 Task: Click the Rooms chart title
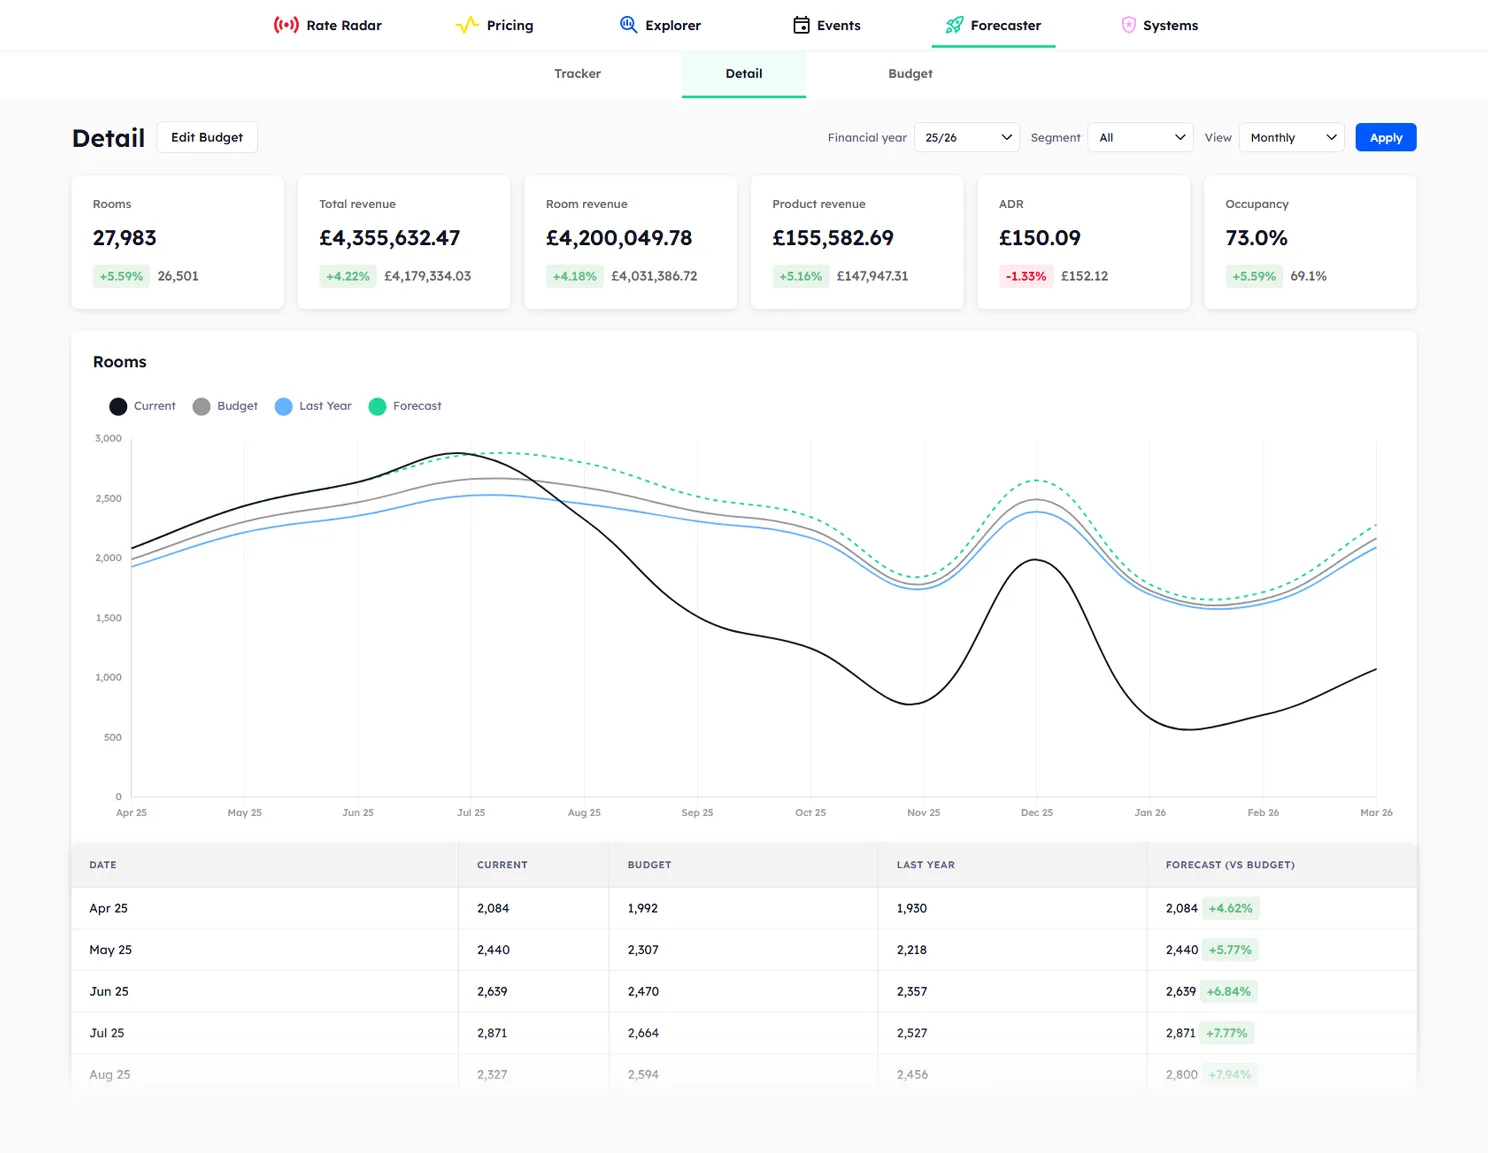(x=120, y=362)
